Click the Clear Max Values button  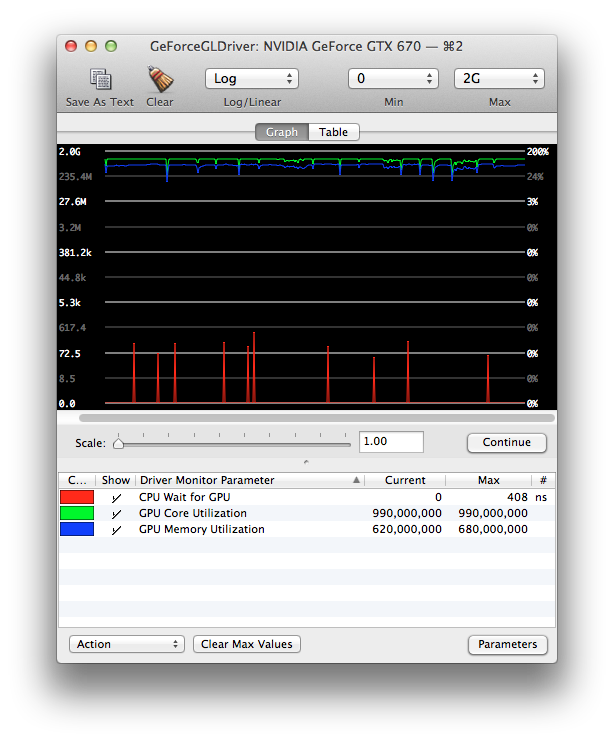click(x=246, y=644)
